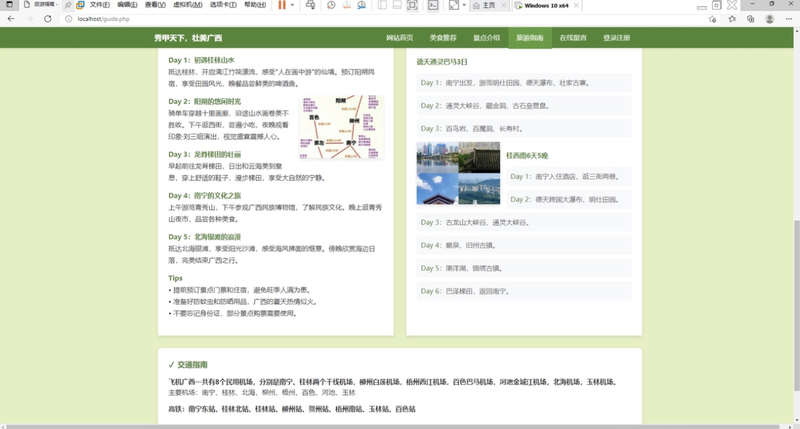Image resolution: width=800 pixels, height=429 pixels.
Task: Click the browser back arrow
Action: tap(11, 19)
